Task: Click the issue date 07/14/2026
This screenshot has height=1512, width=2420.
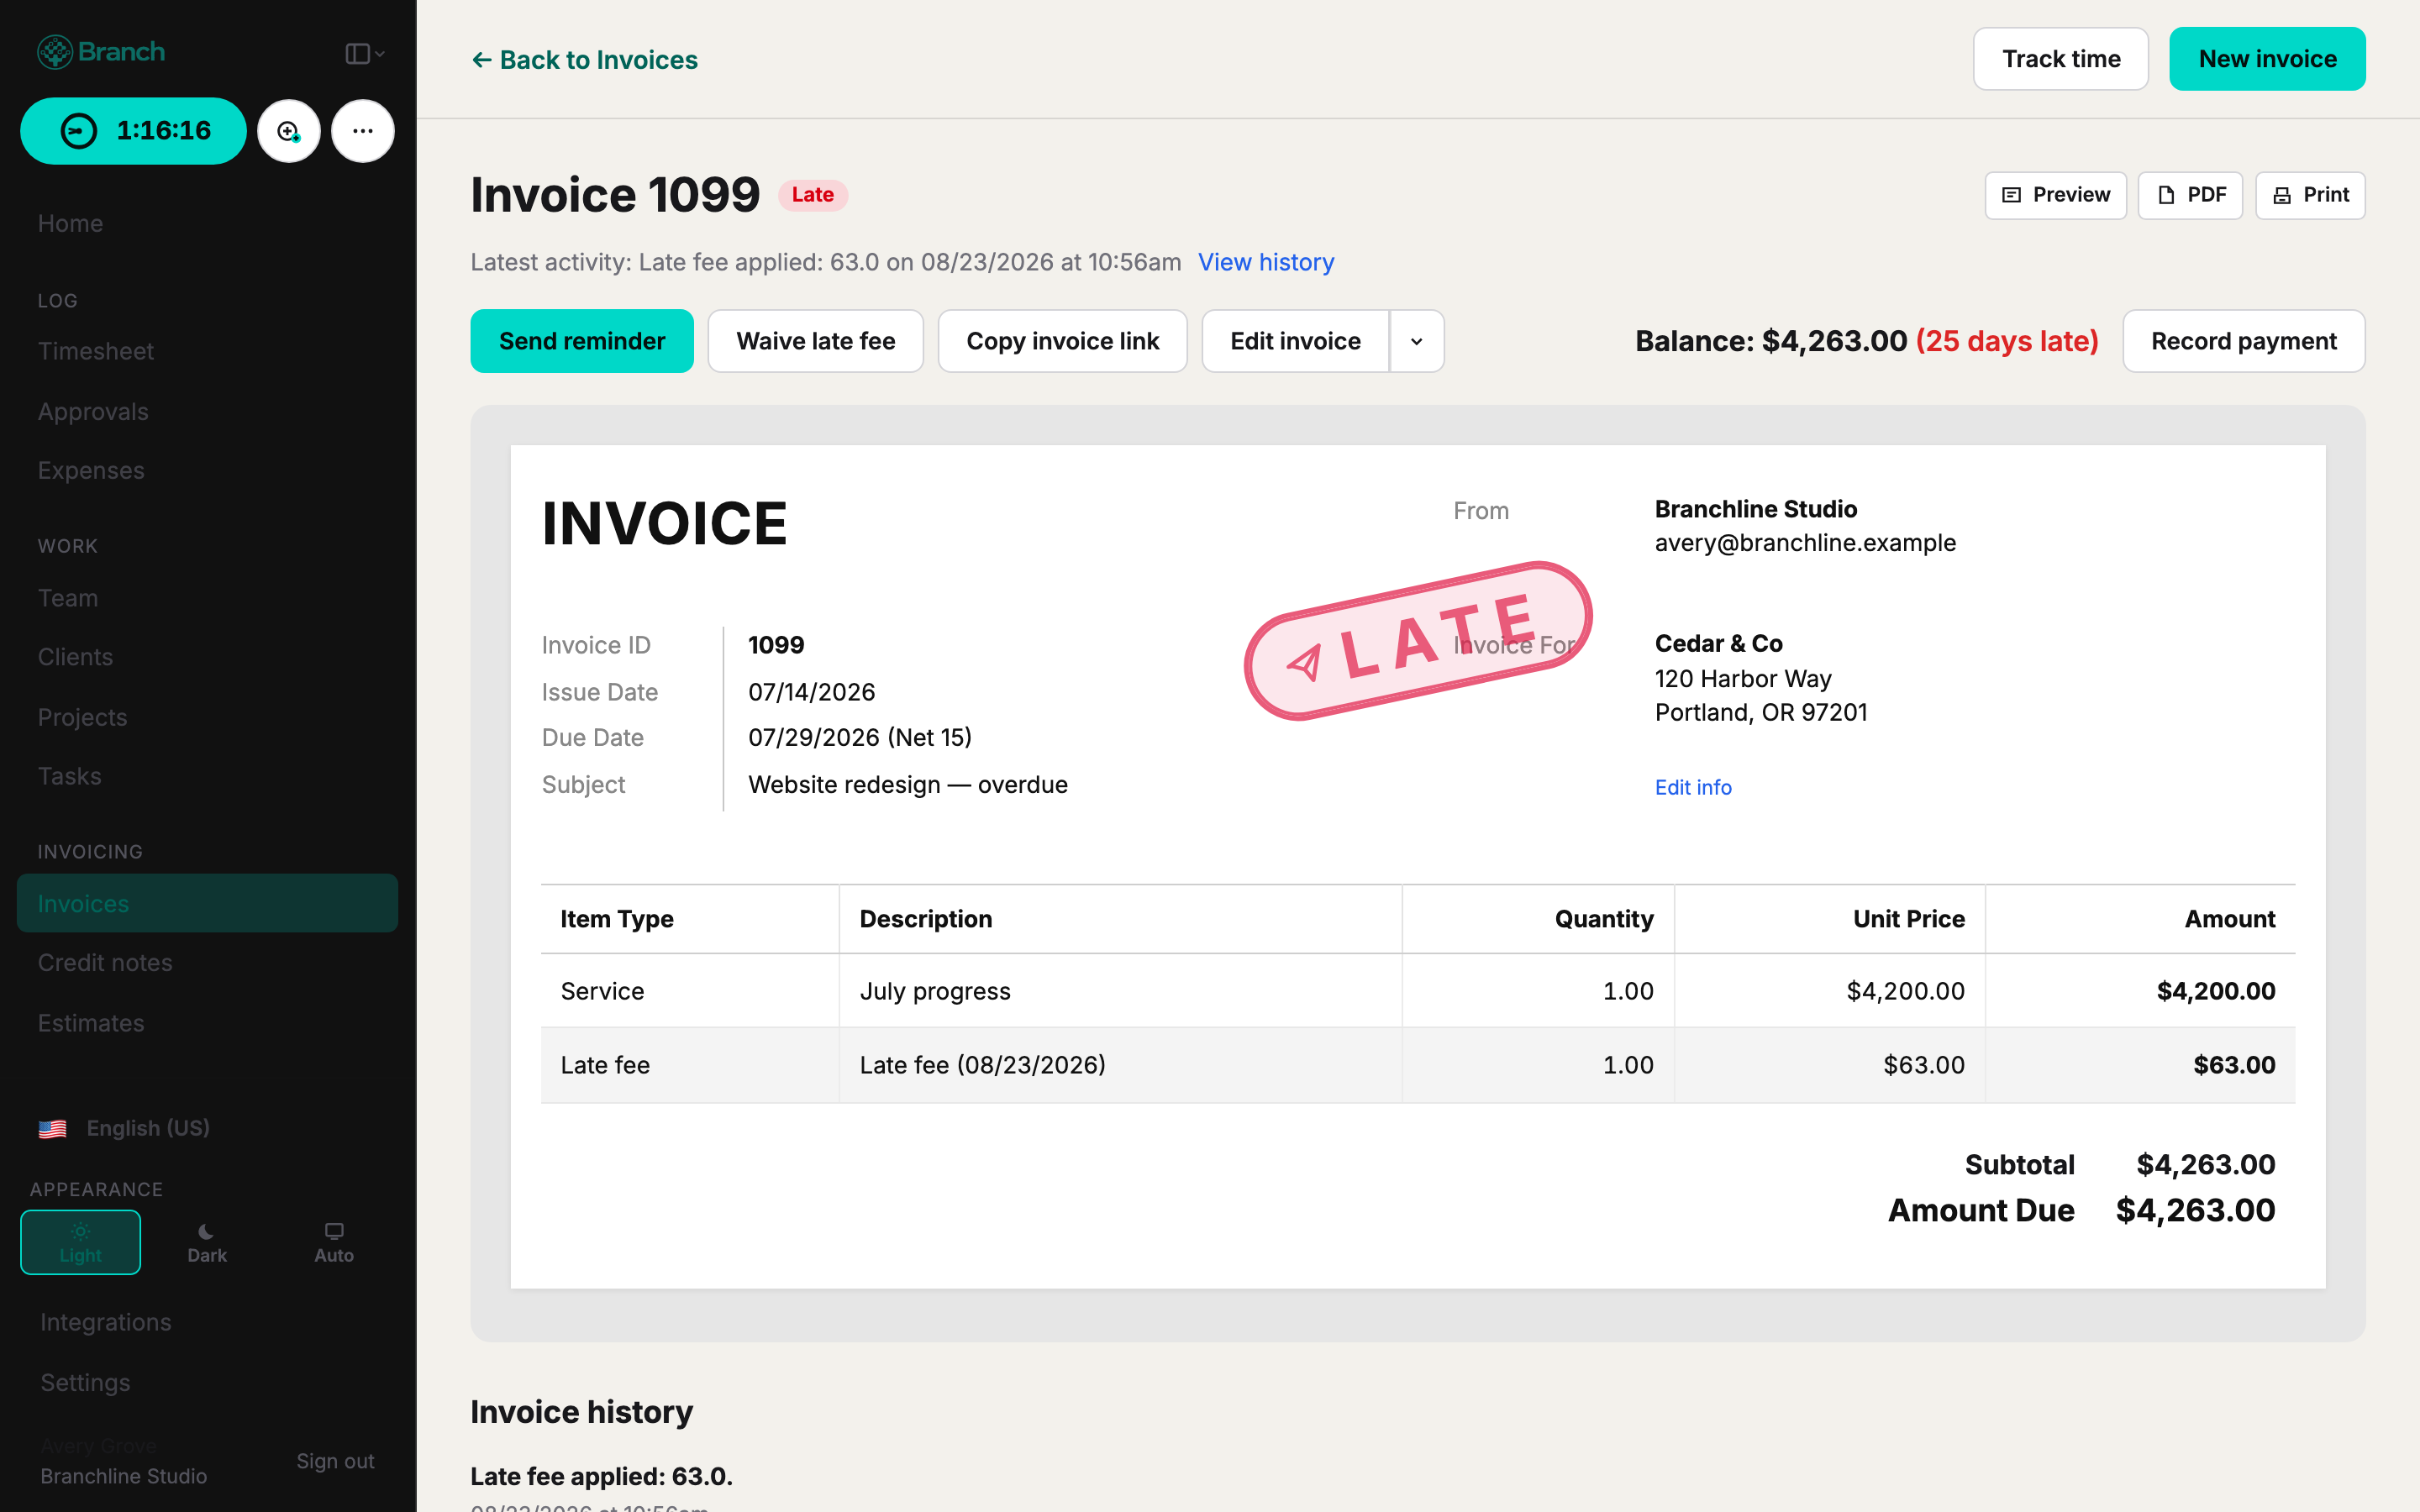Action: coord(811,692)
